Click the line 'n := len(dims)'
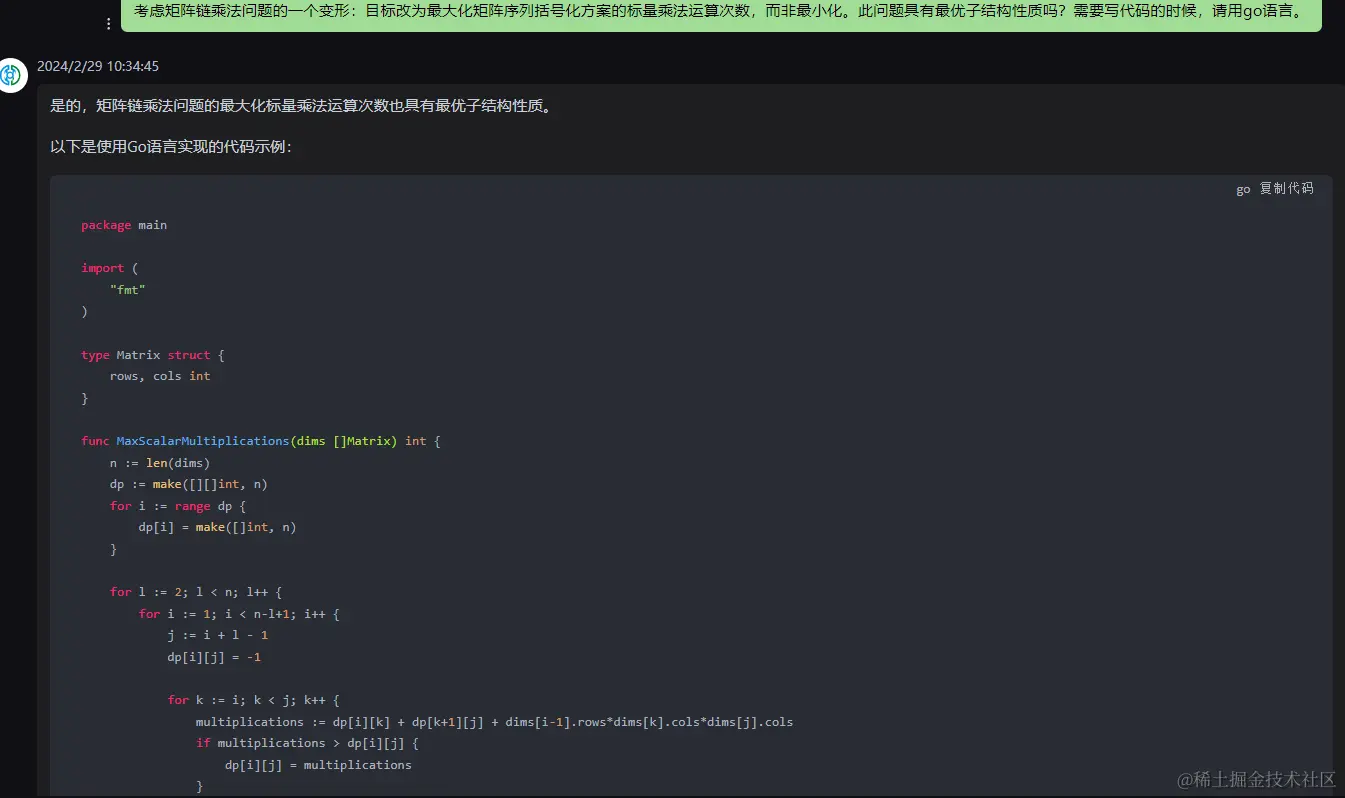Screen dimensions: 1345x798 [x=160, y=463]
